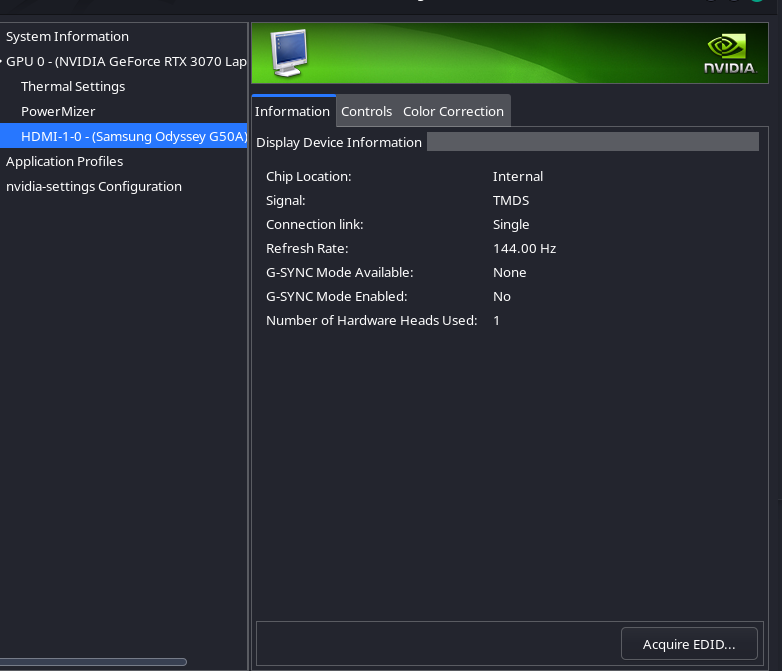Screen dimensions: 782x671
Task: Click the Acquire EDID... button
Action: tap(689, 644)
